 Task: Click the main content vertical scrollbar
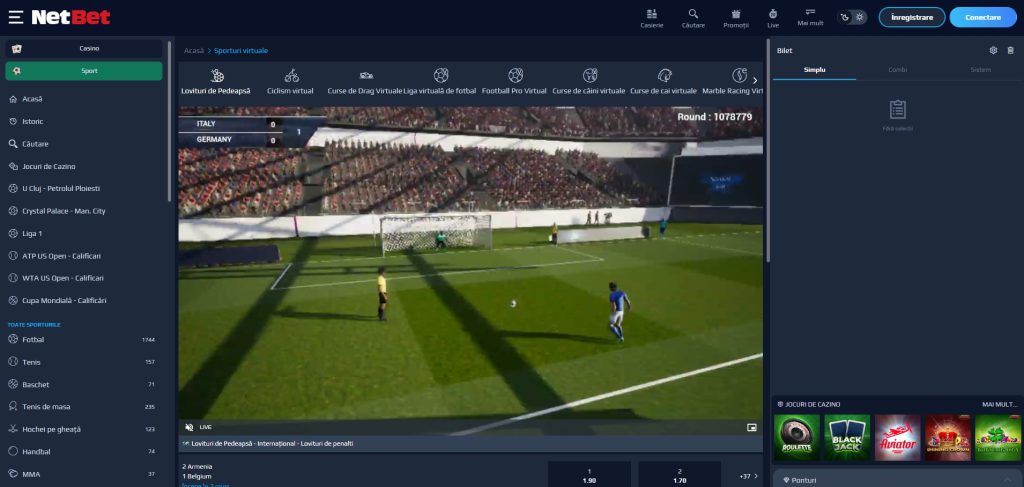tap(767, 150)
